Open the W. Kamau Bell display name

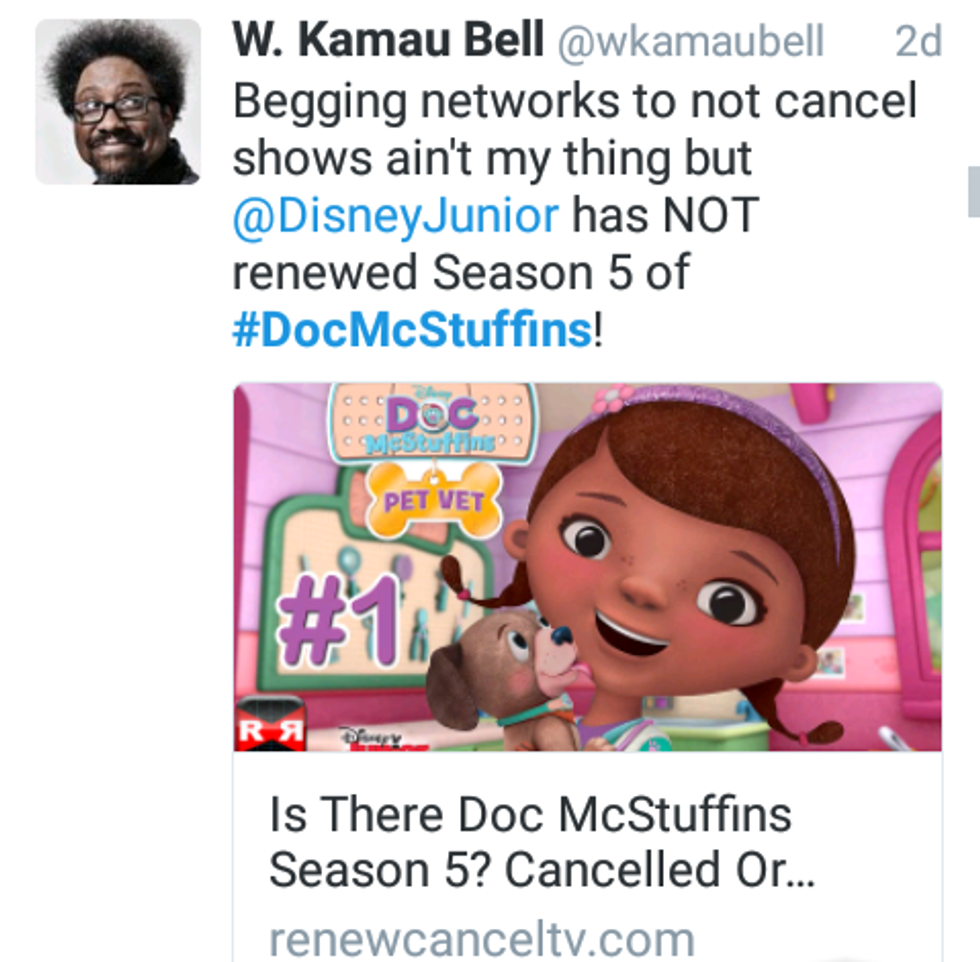click(x=388, y=43)
